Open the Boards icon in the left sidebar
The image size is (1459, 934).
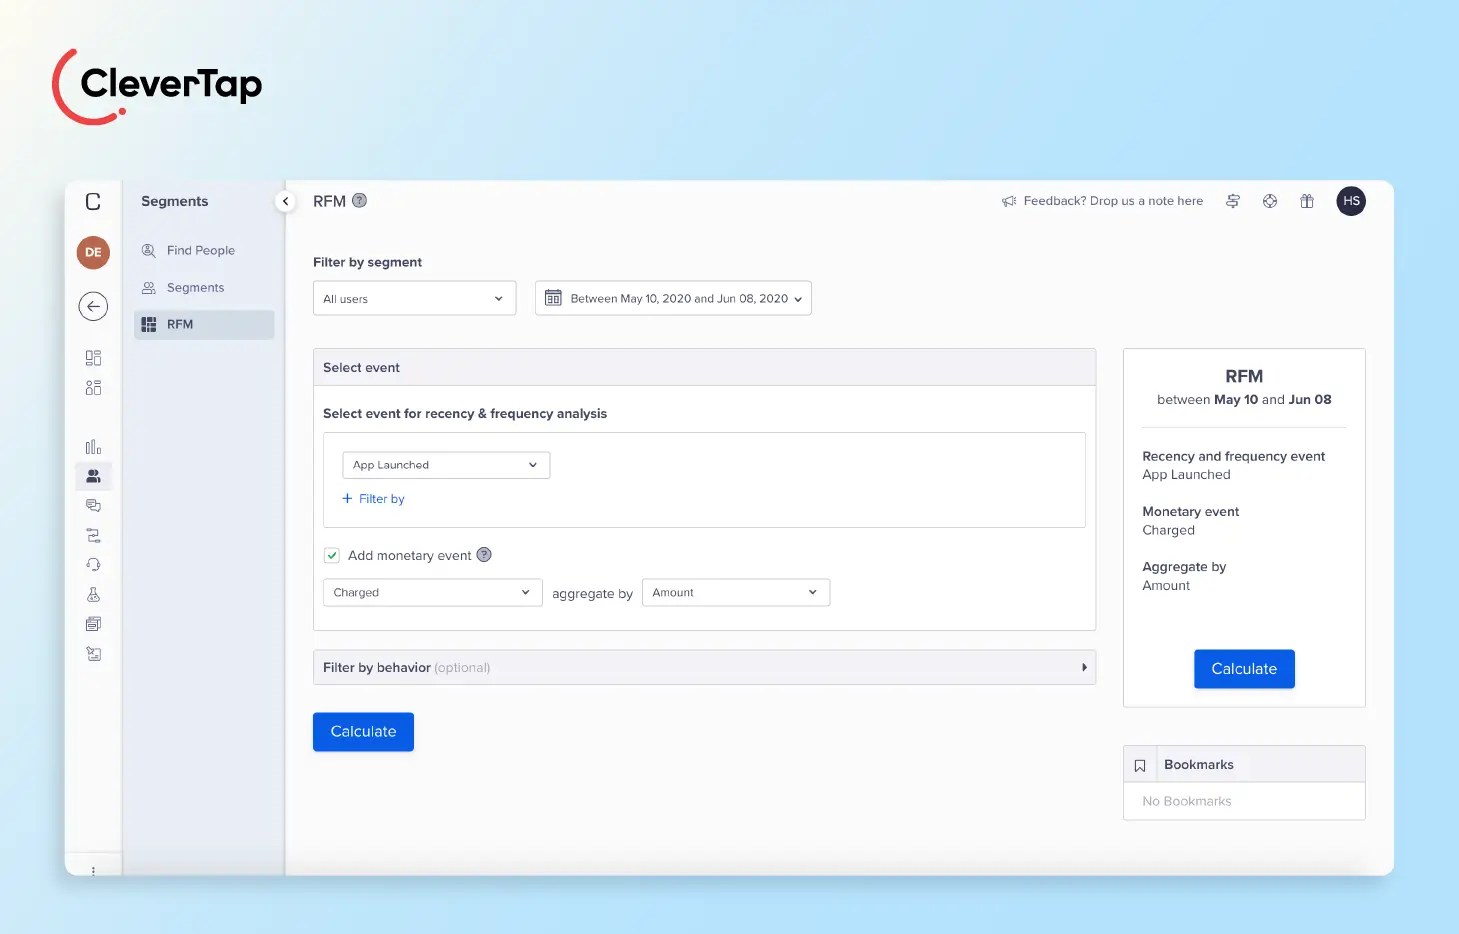[93, 357]
